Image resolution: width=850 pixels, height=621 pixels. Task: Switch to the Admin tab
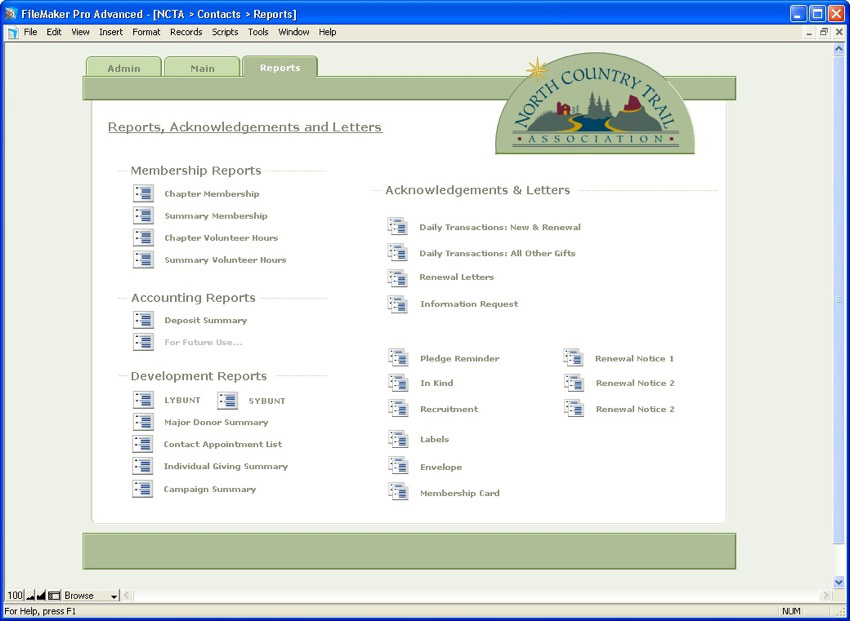(124, 68)
